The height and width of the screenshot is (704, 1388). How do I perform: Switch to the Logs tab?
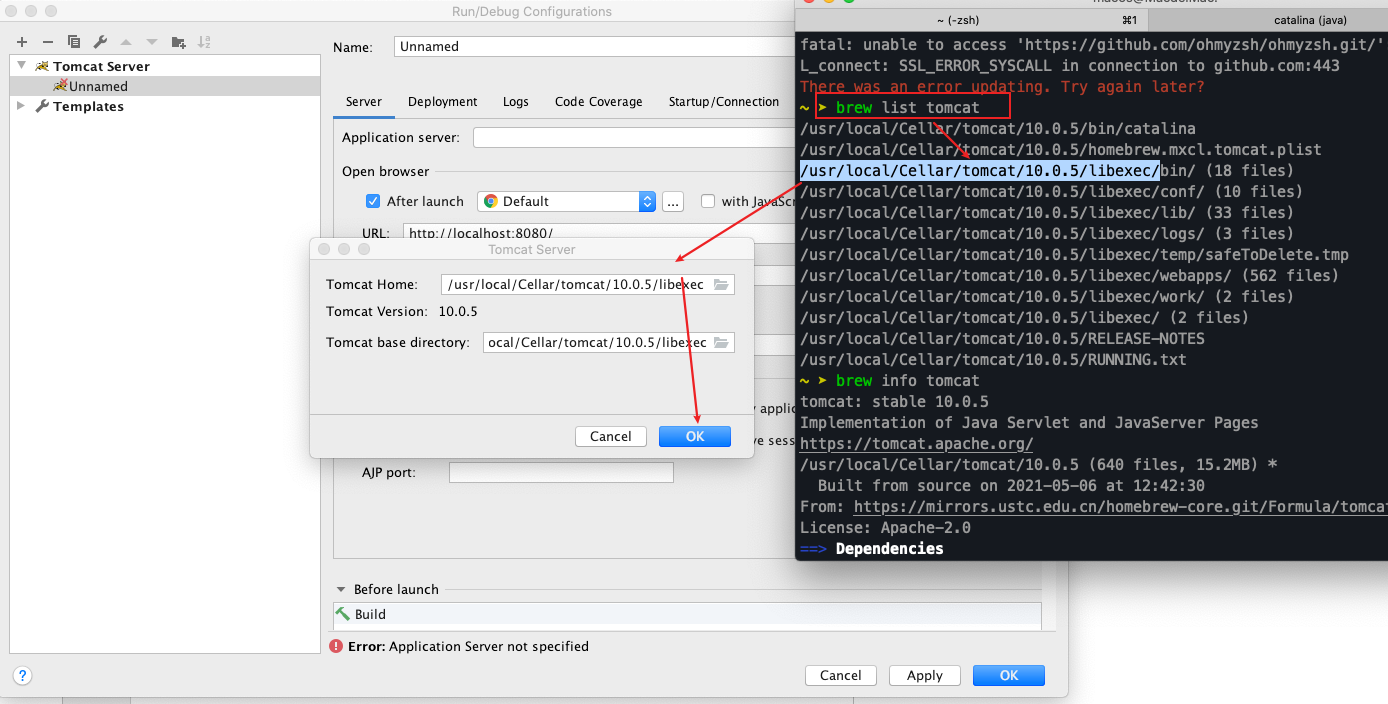tap(516, 102)
